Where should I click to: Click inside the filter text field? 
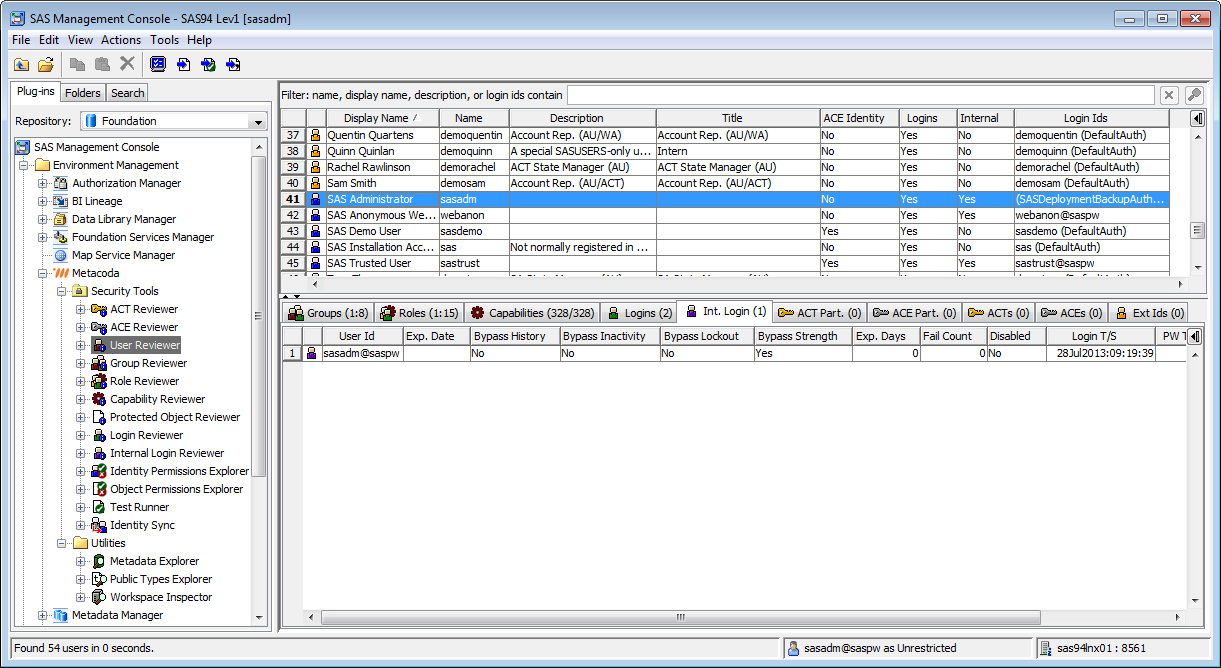tap(860, 95)
